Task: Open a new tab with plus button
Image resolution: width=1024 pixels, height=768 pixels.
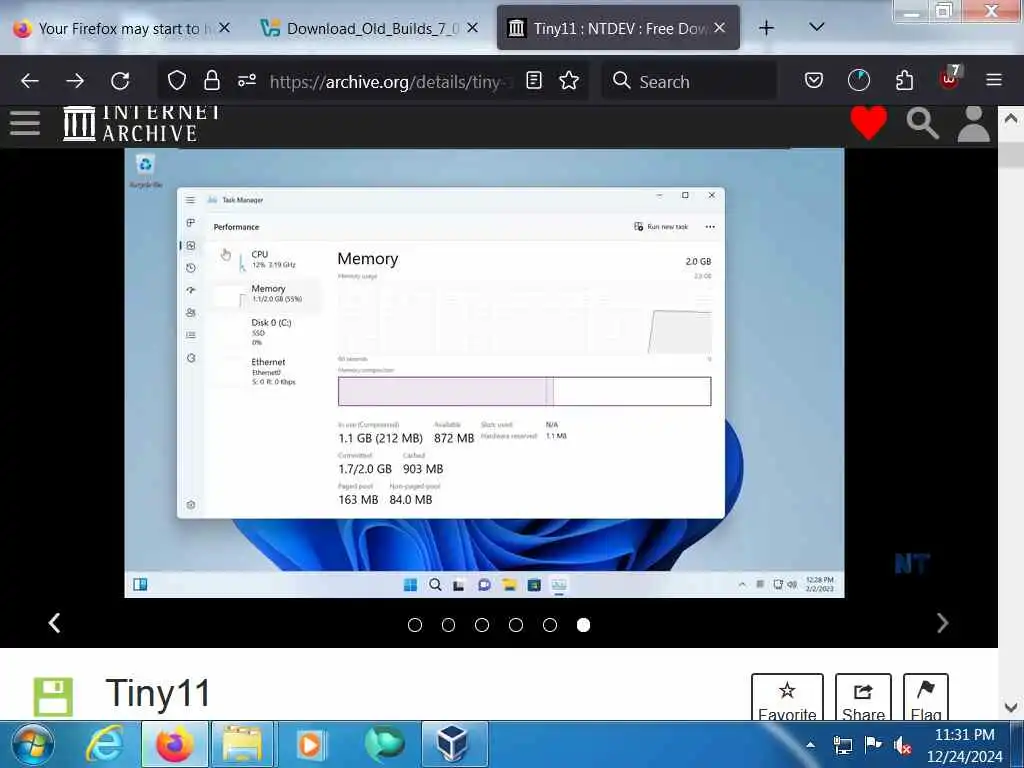Action: [x=767, y=27]
